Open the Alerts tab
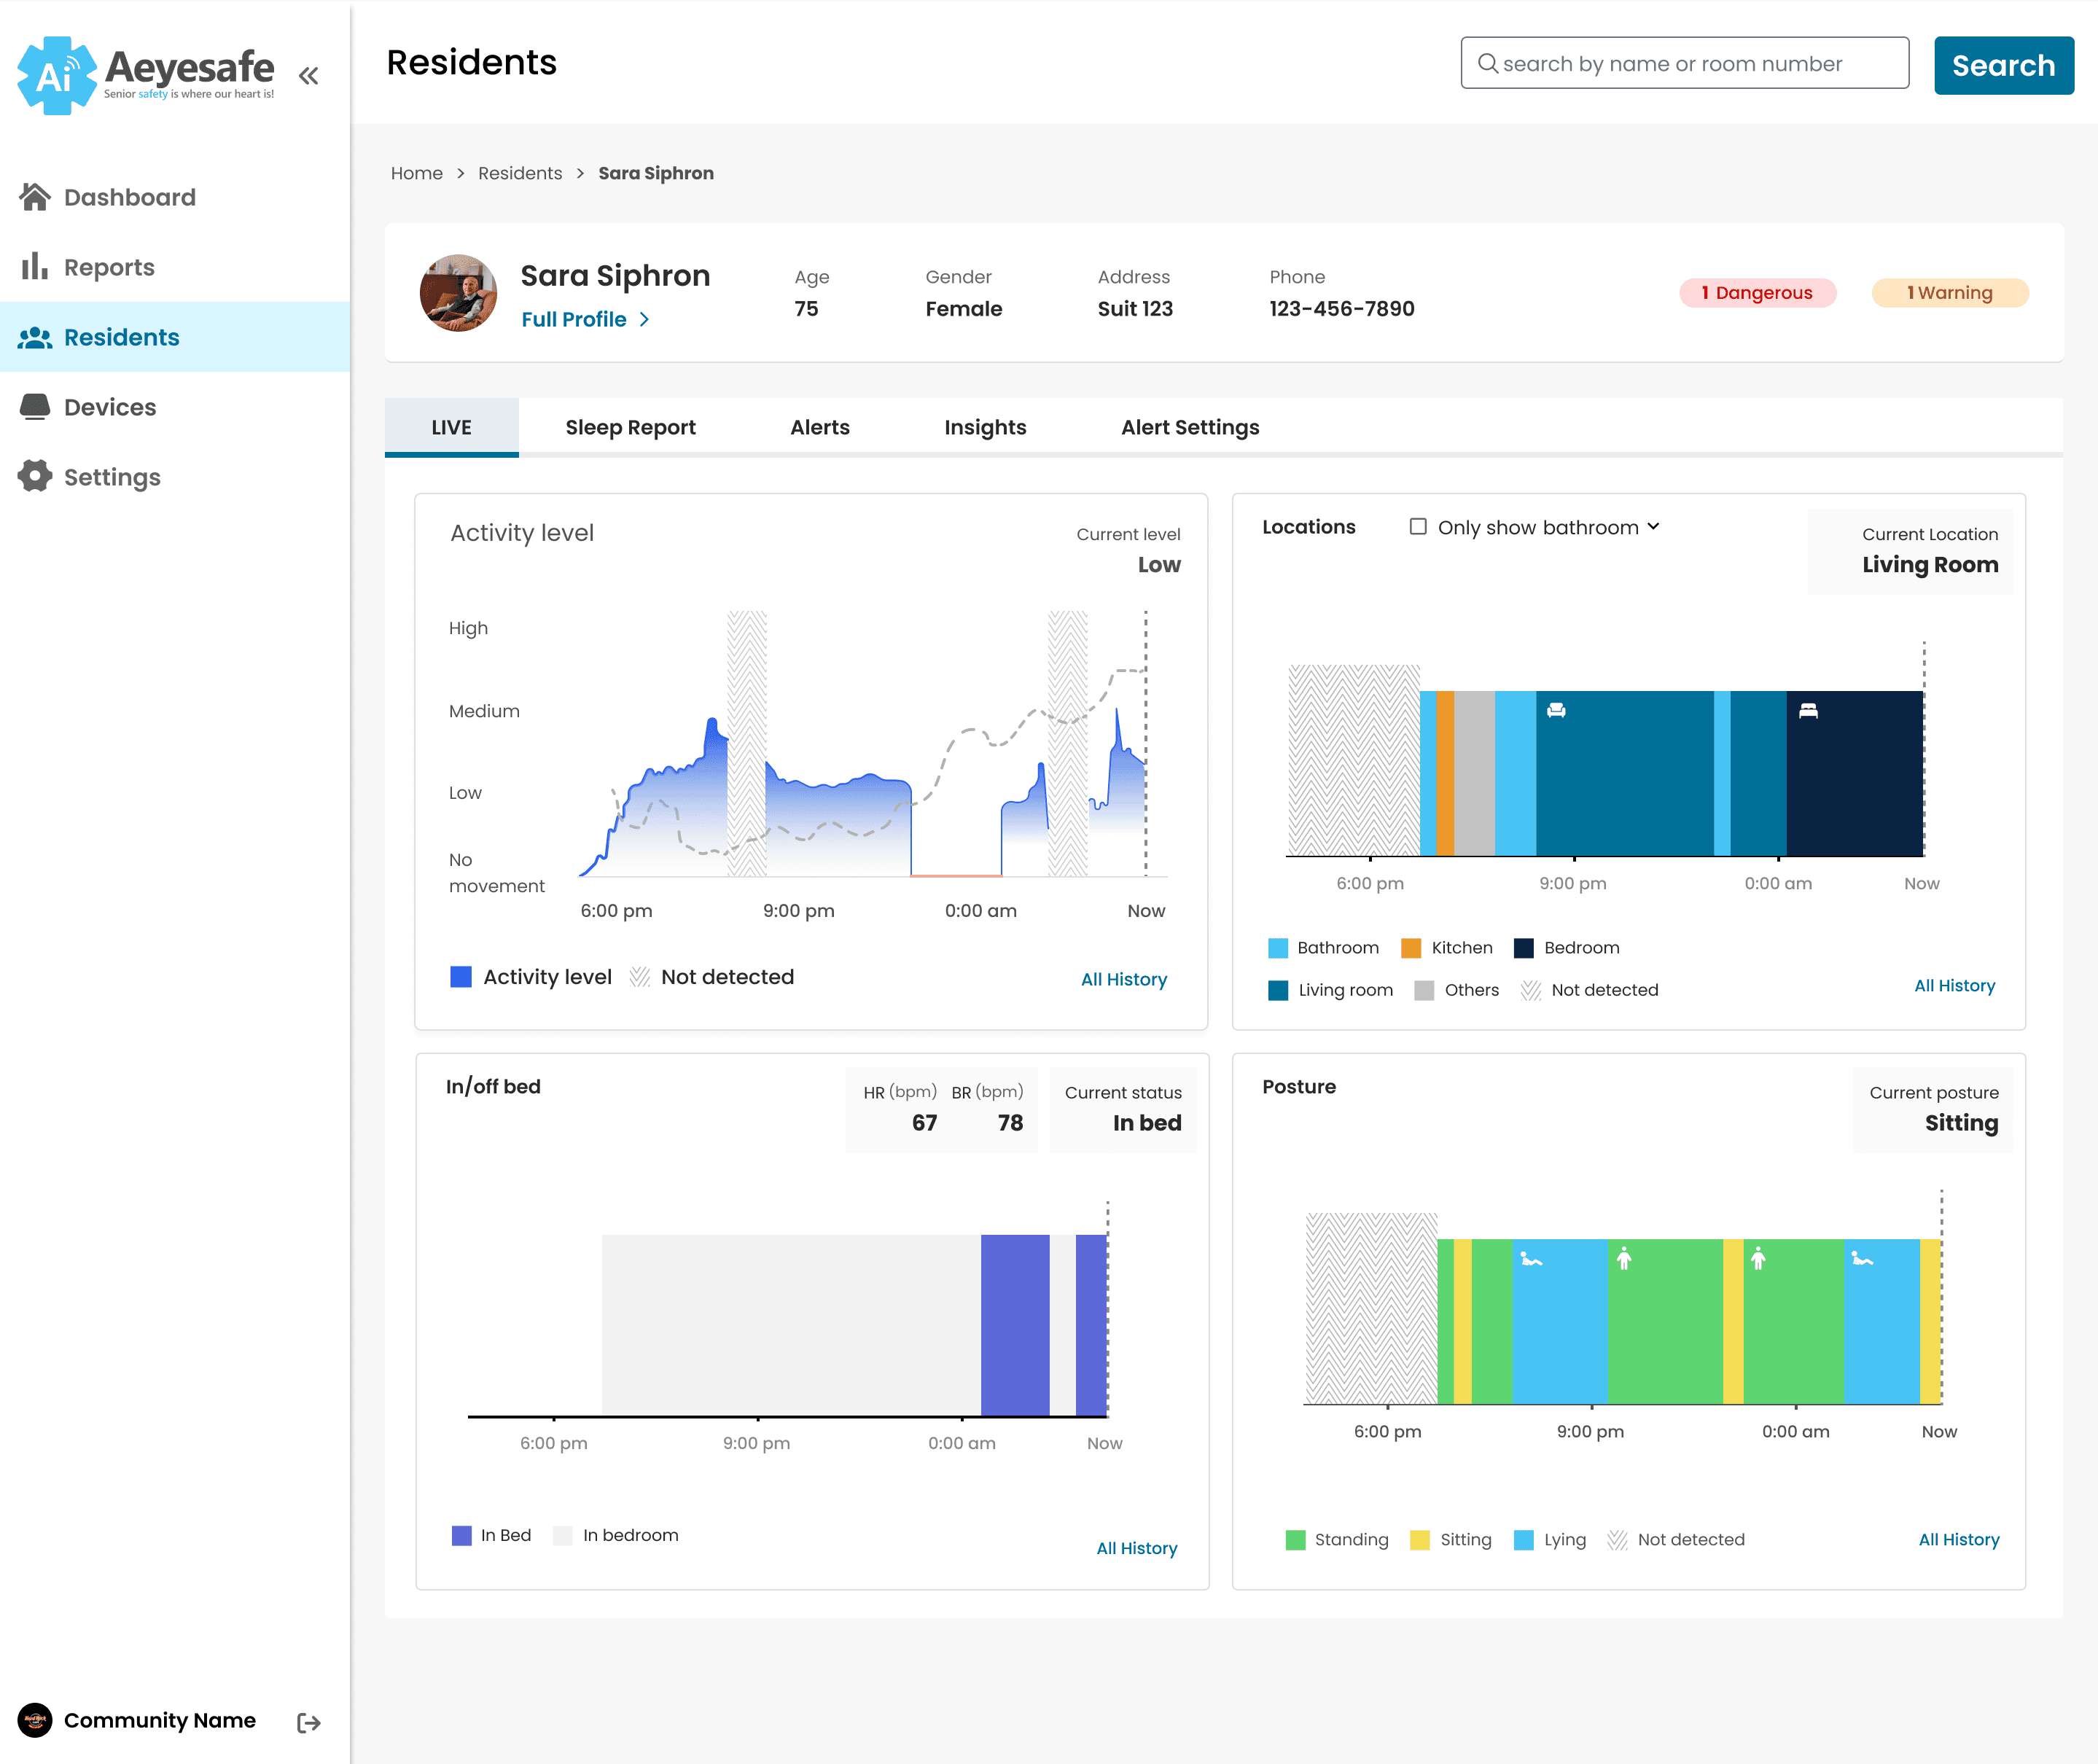Viewport: 2098px width, 1764px height. [x=820, y=427]
